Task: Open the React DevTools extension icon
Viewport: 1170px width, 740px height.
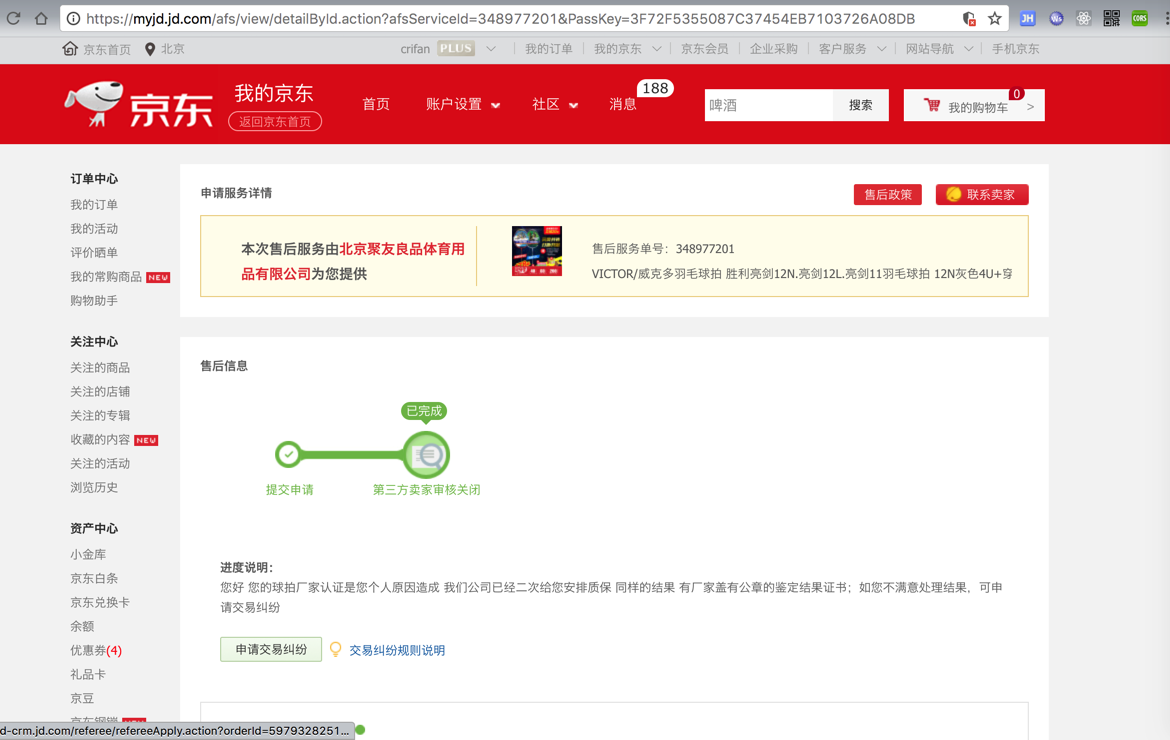Action: click(x=1083, y=19)
